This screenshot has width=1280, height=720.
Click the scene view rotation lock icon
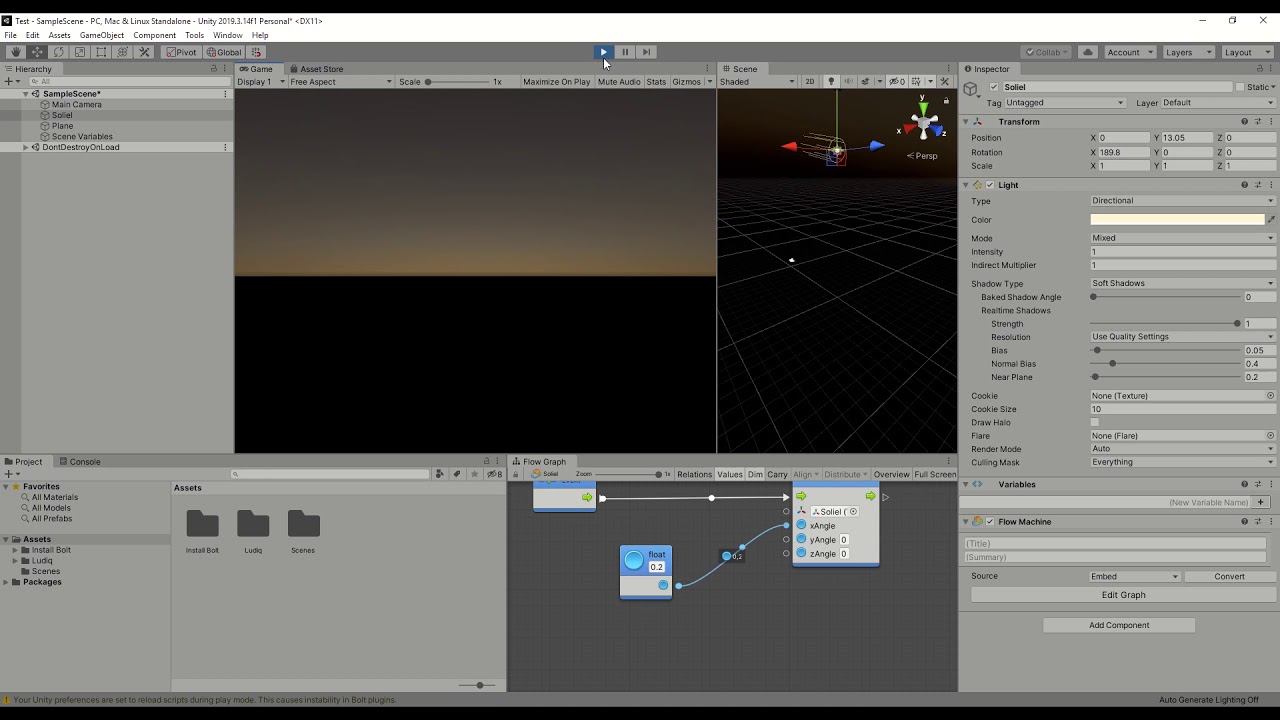click(946, 100)
